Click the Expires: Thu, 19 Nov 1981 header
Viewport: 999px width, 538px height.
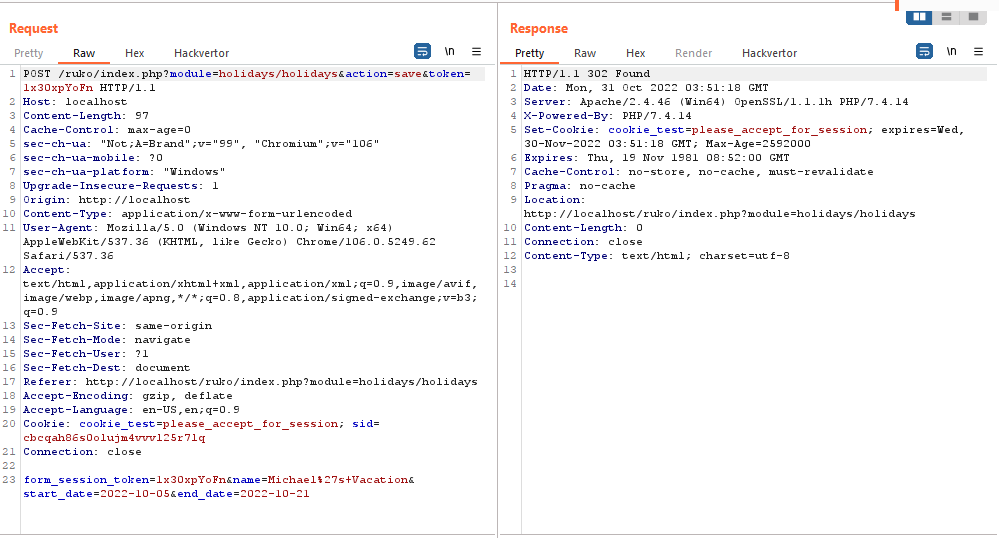point(657,157)
